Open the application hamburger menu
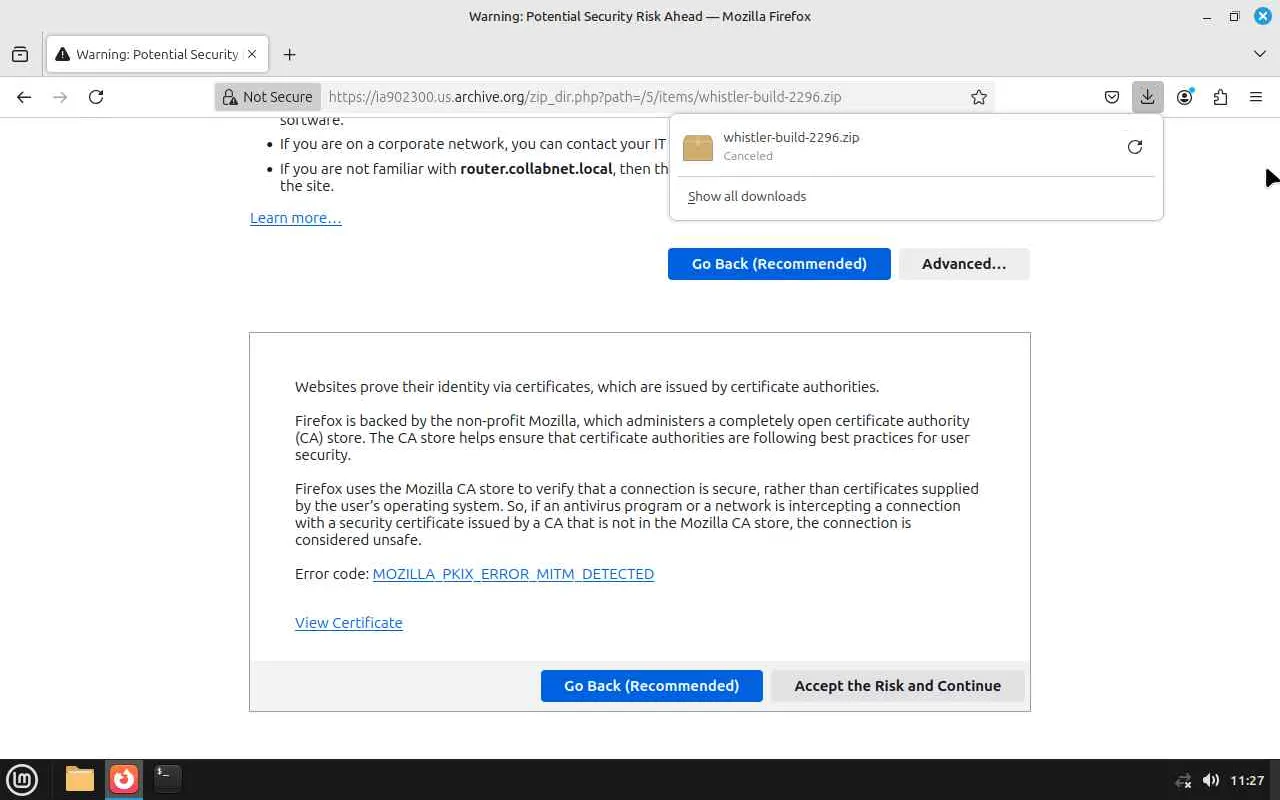This screenshot has height=800, width=1280. pos(1256,97)
